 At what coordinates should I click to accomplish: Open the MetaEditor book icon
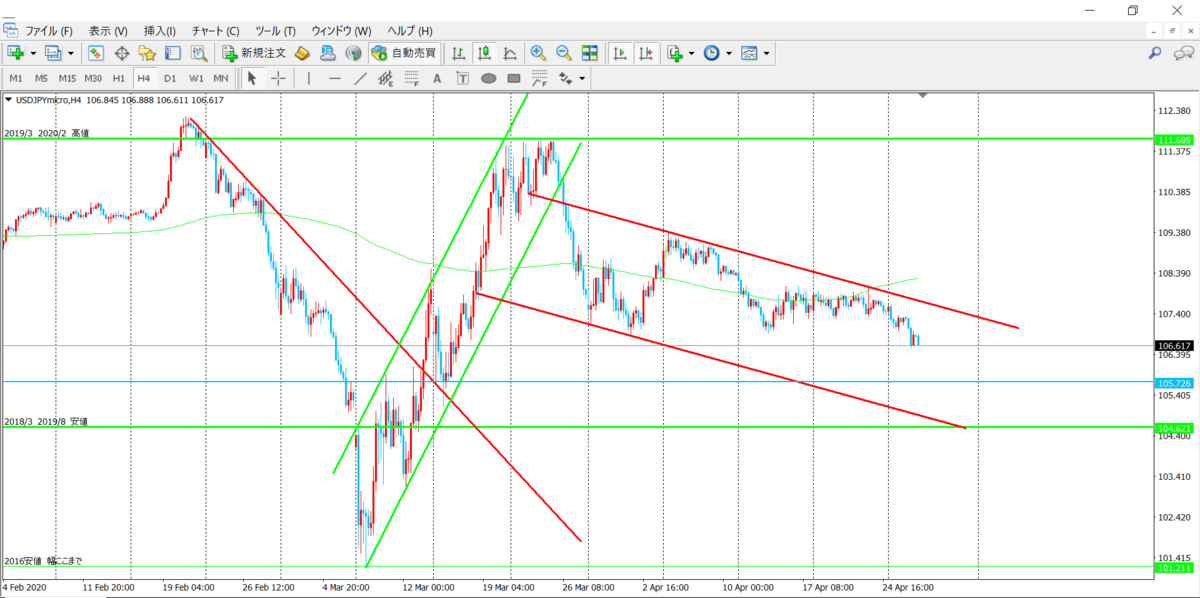301,52
